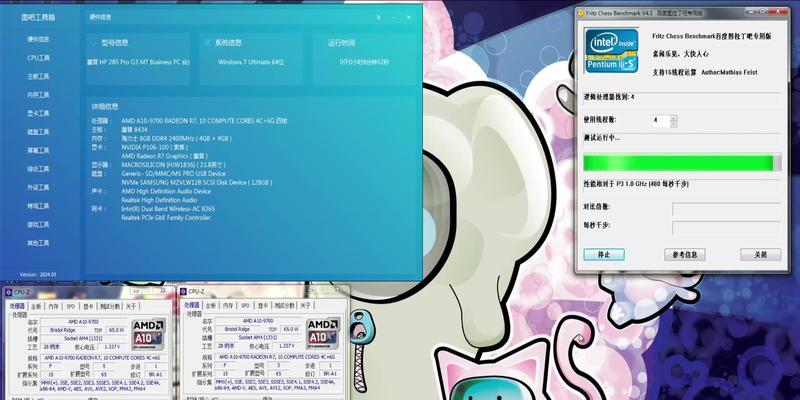Click AMD A10 logo in right CPU-Z

[x=322, y=332]
